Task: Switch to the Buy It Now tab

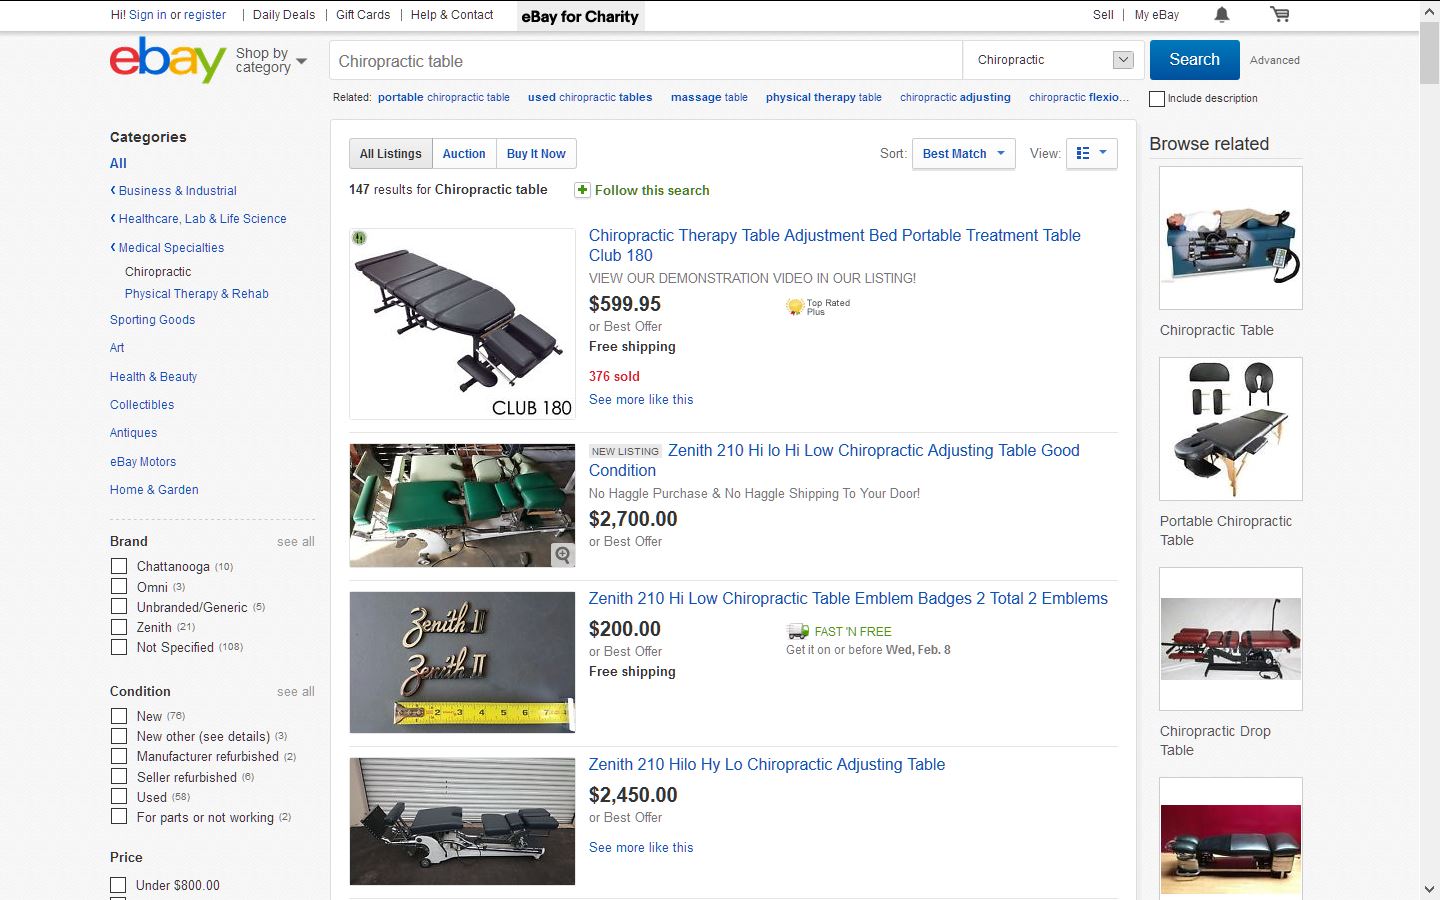Action: 536,153
